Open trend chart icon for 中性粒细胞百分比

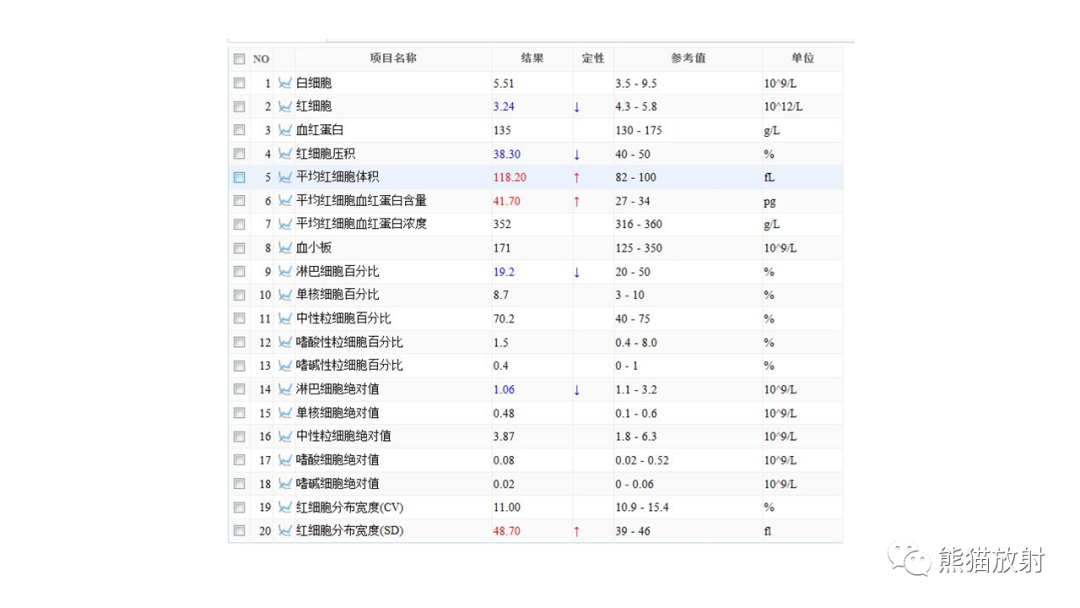click(284, 318)
